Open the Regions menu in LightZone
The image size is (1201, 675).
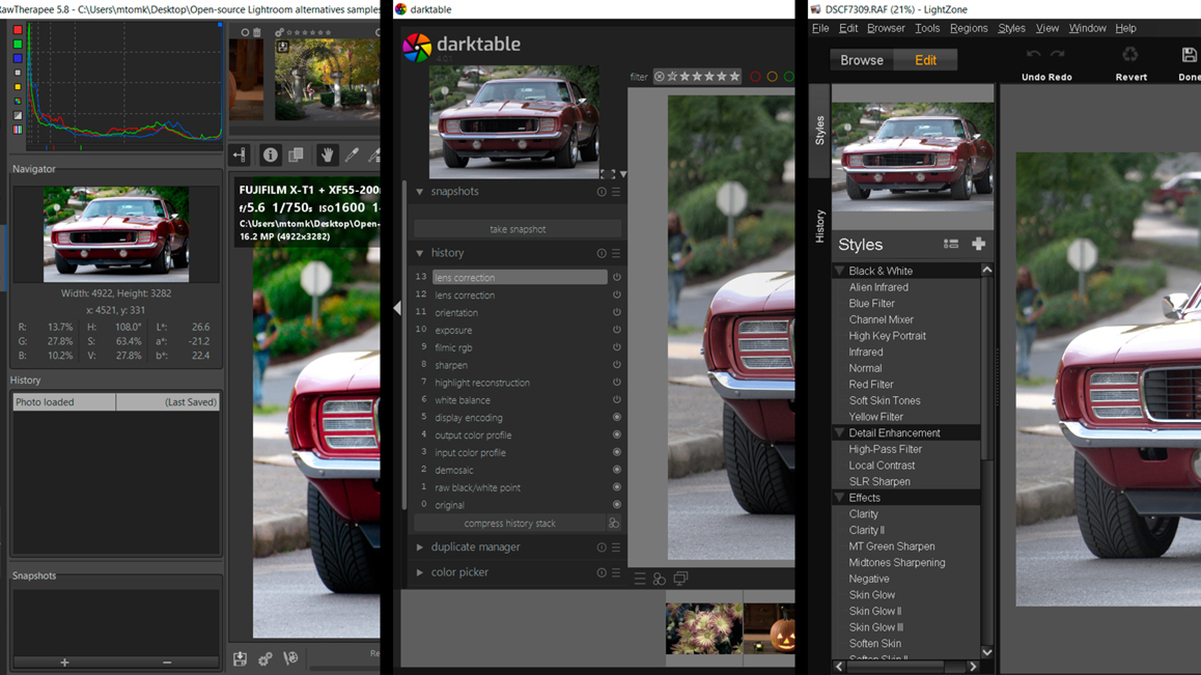tap(968, 28)
